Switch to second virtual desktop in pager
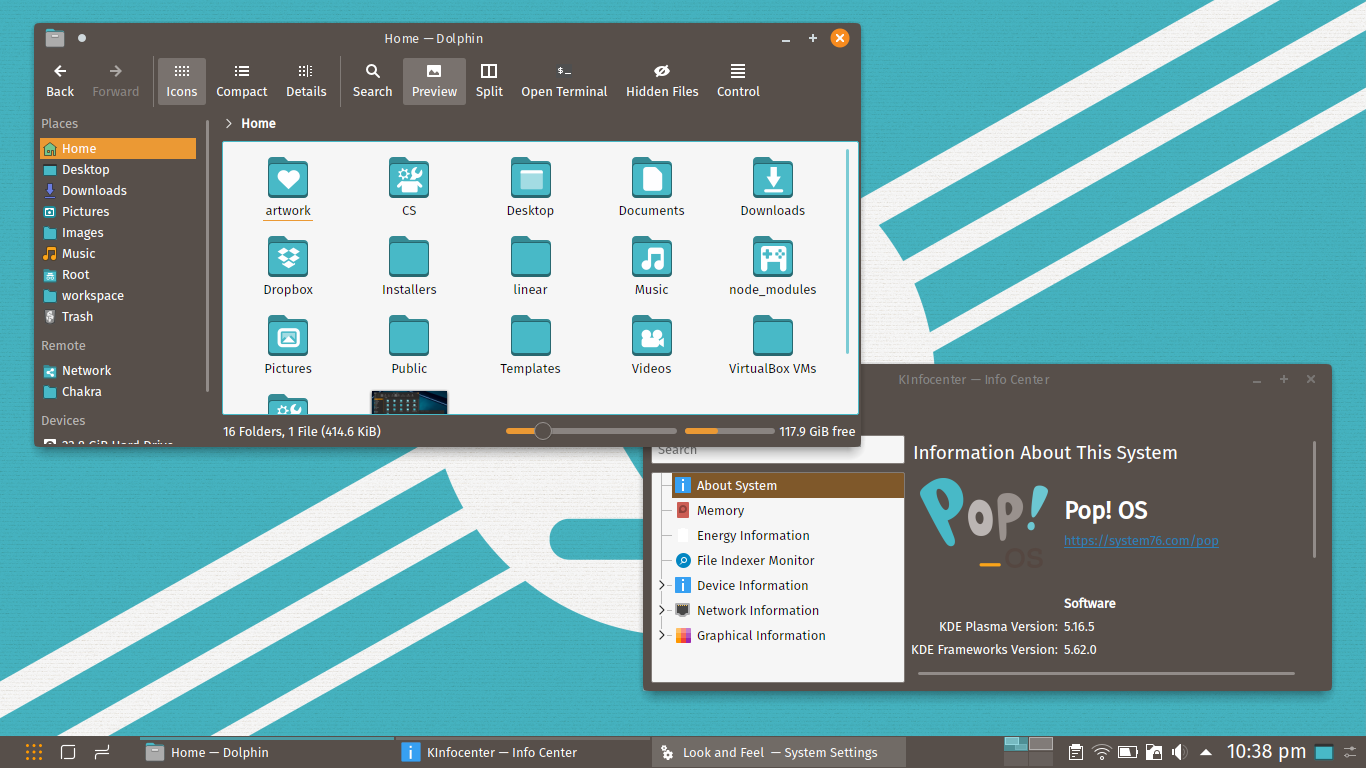1366x768 pixels. 1041,744
